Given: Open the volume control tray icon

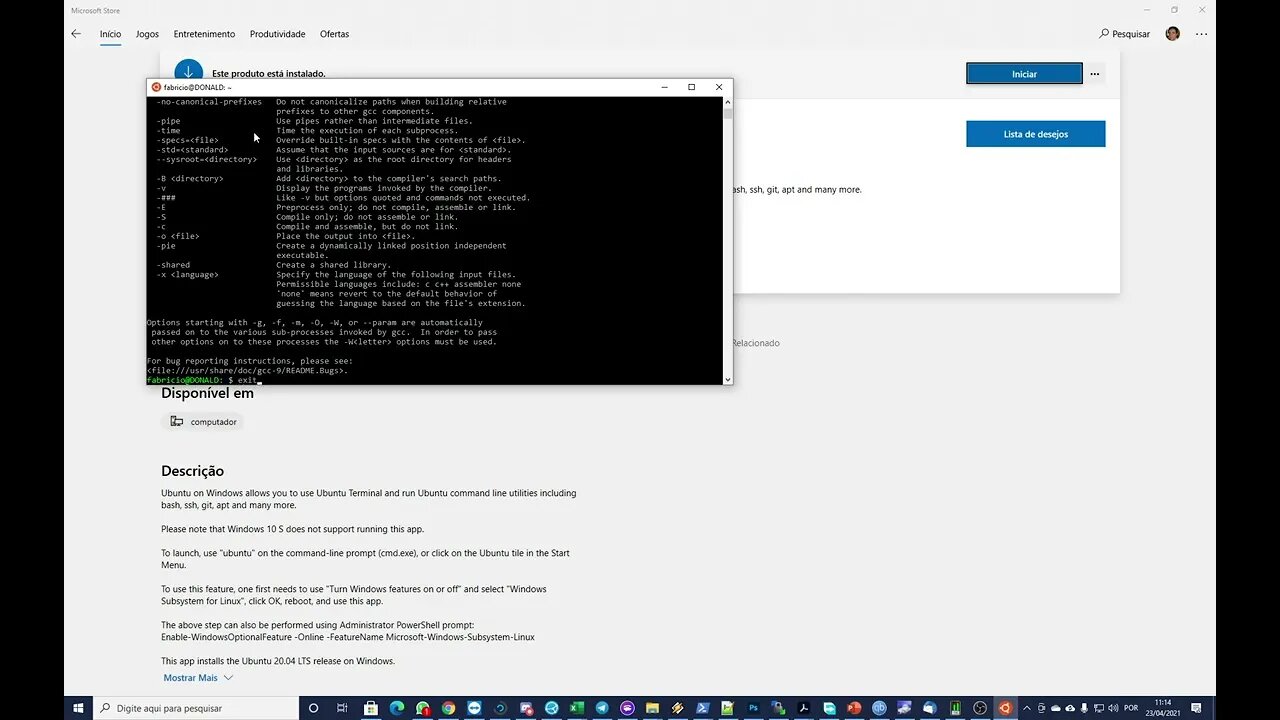Looking at the screenshot, I should click(x=1113, y=708).
